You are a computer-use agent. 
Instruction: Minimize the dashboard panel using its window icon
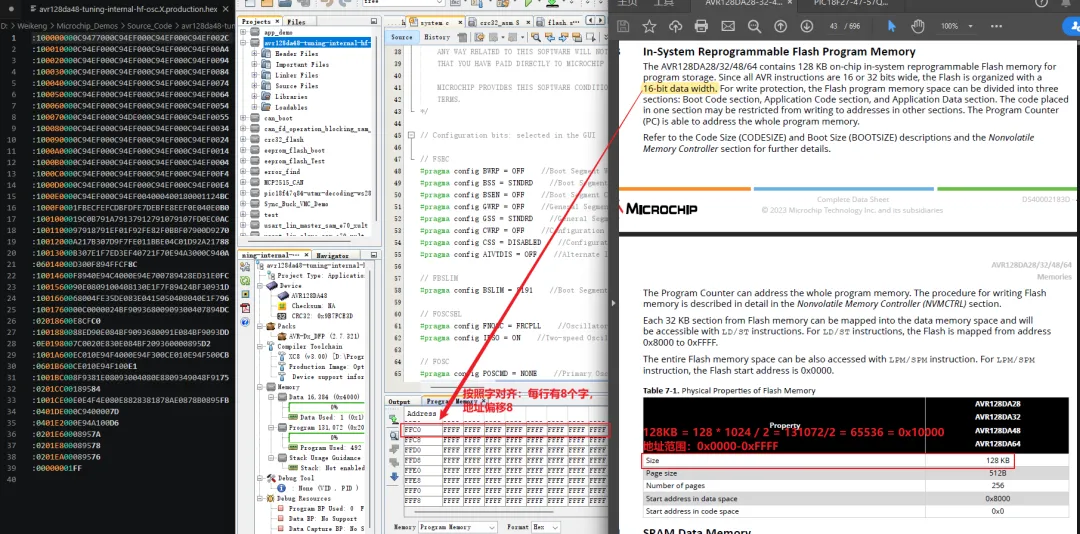(x=376, y=255)
